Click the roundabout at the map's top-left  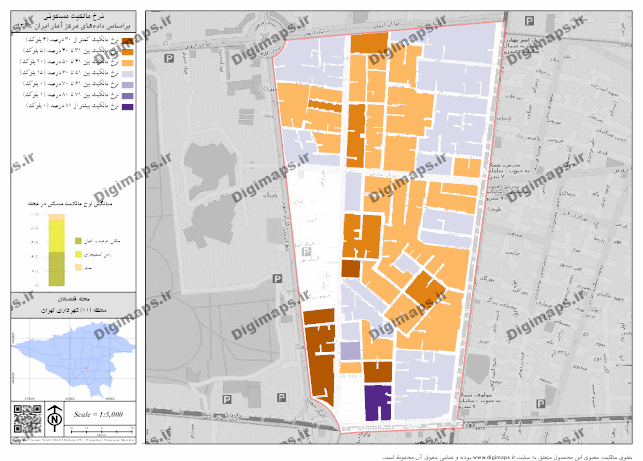(x=268, y=28)
